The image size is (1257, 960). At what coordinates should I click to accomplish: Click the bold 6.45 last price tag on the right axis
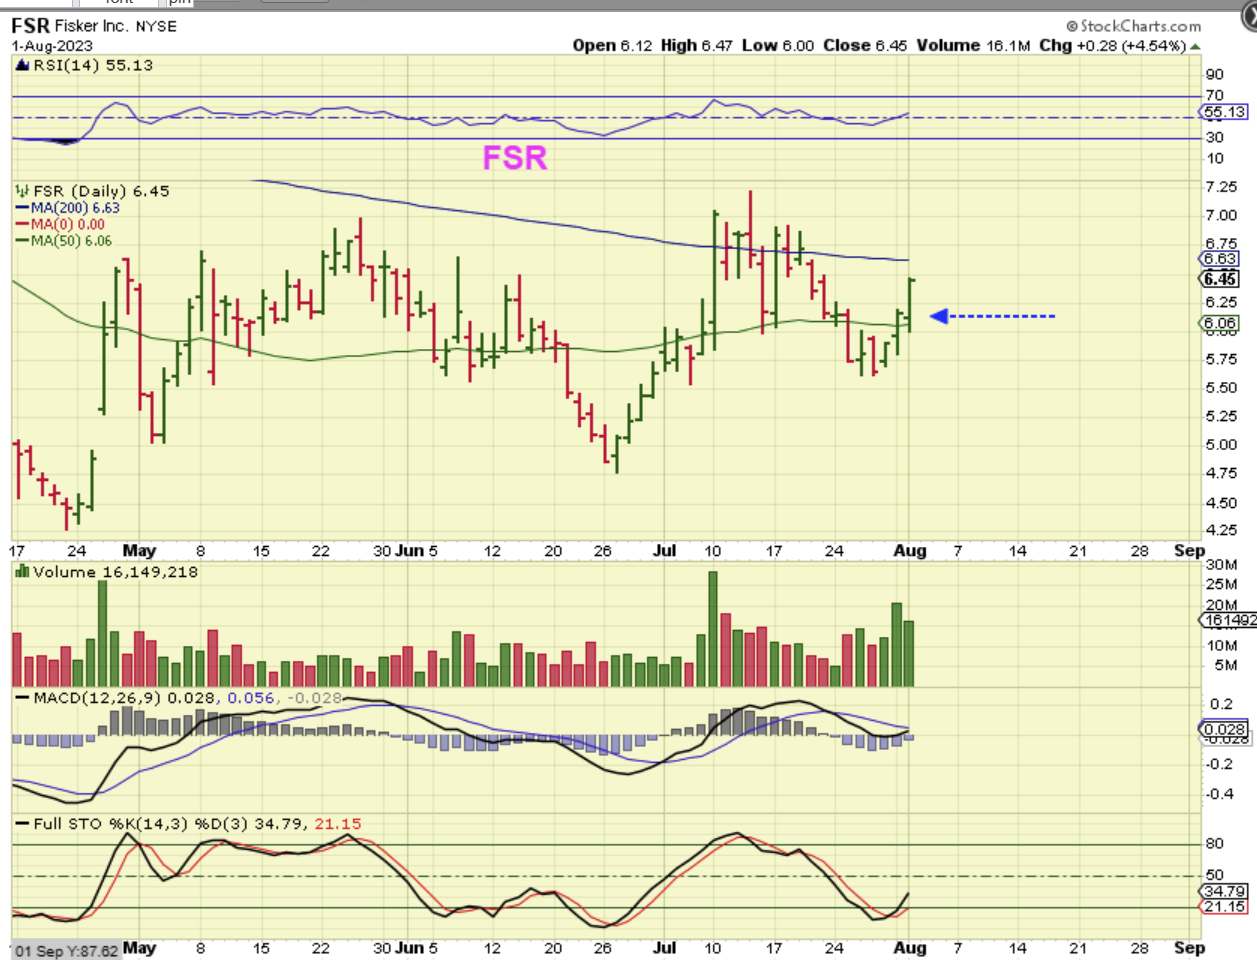pyautogui.click(x=1220, y=279)
